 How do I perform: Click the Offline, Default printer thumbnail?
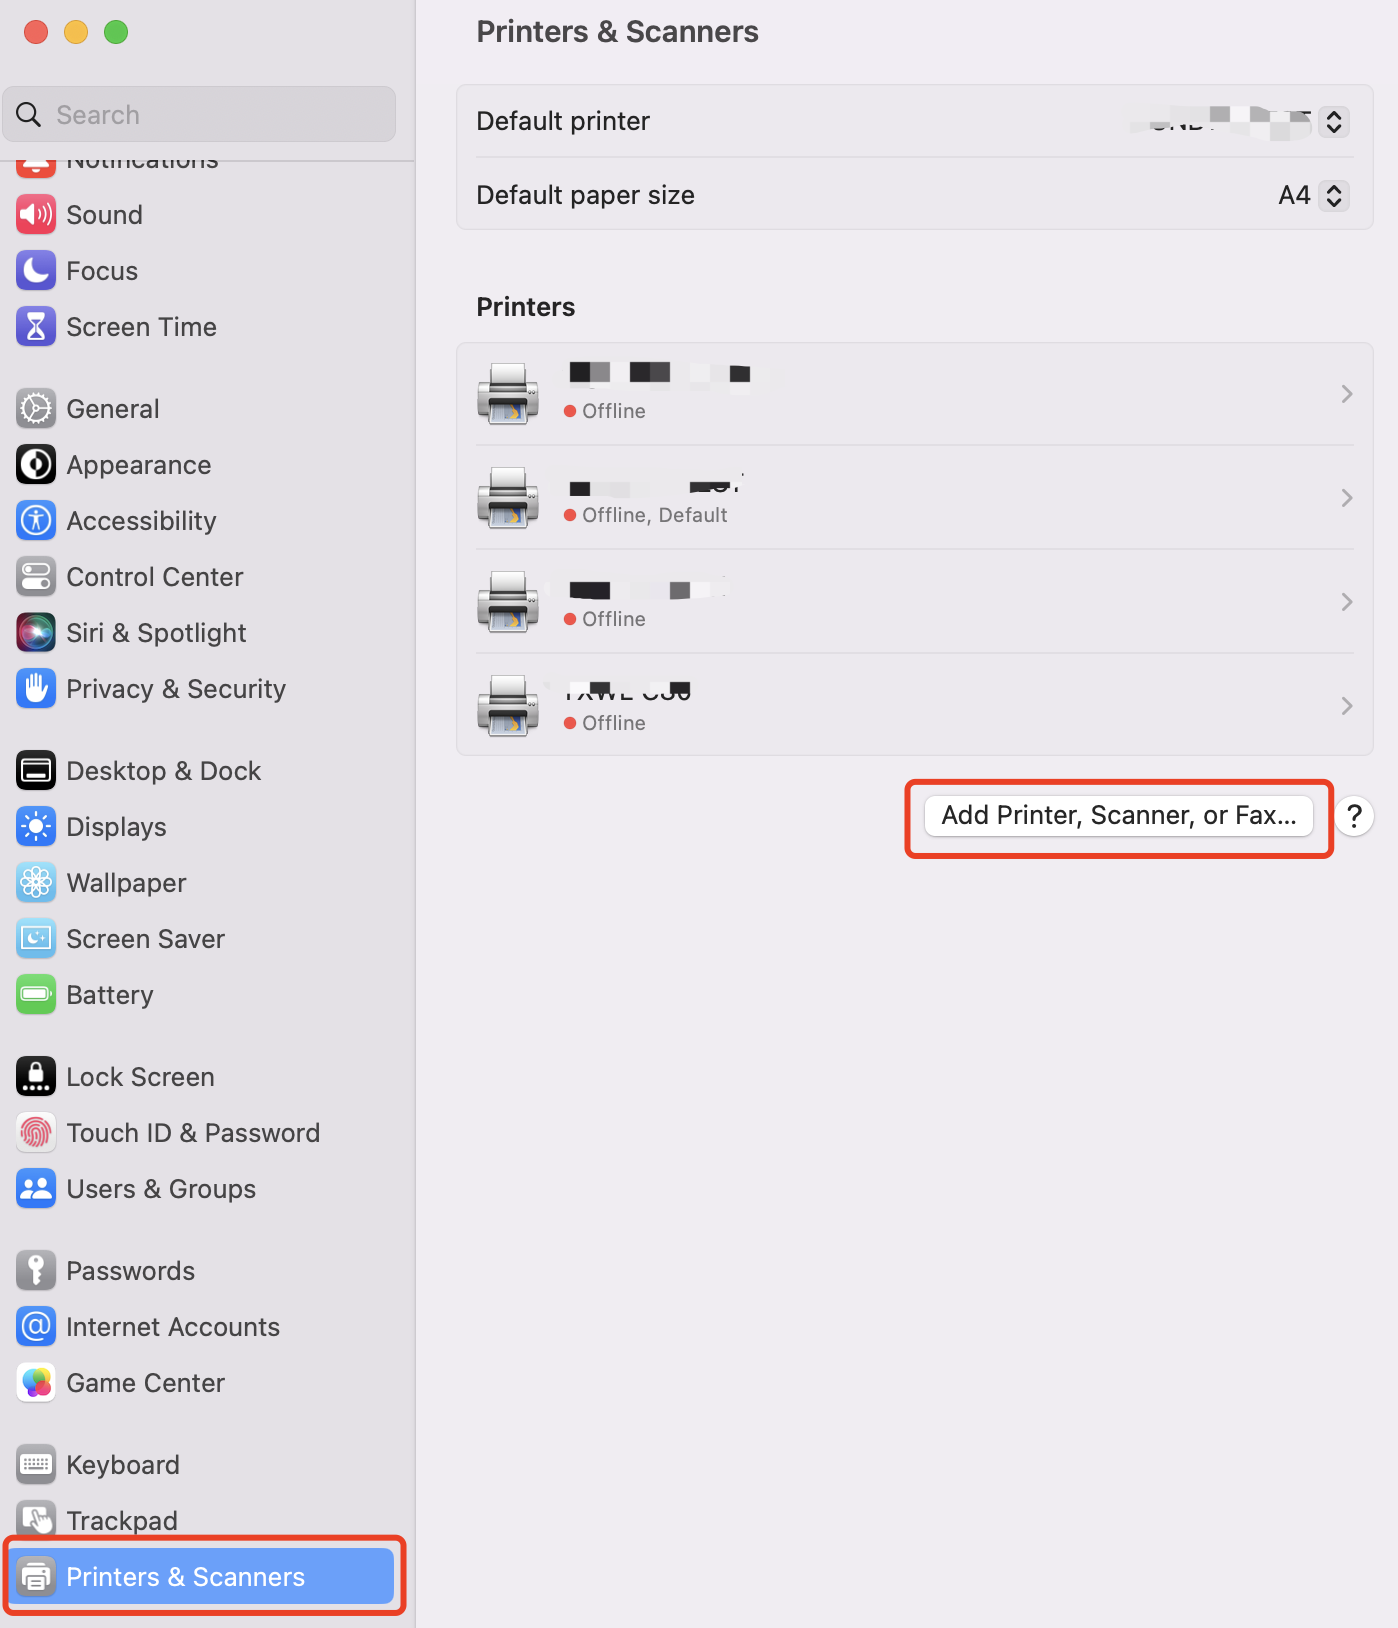click(x=508, y=498)
